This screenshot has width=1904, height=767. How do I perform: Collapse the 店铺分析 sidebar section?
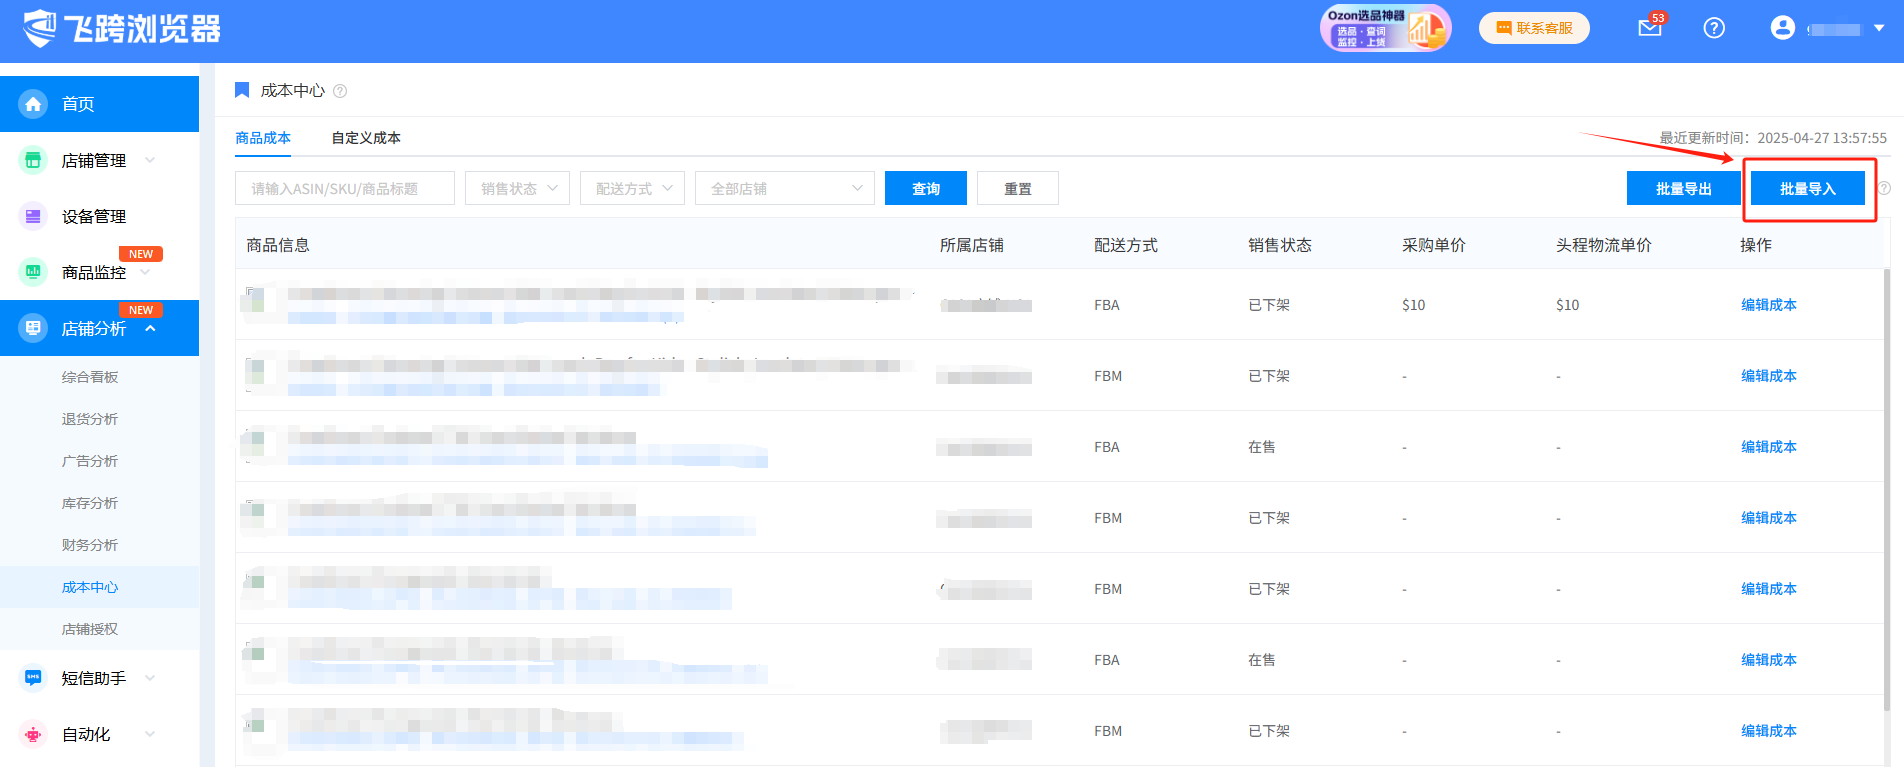coord(150,328)
